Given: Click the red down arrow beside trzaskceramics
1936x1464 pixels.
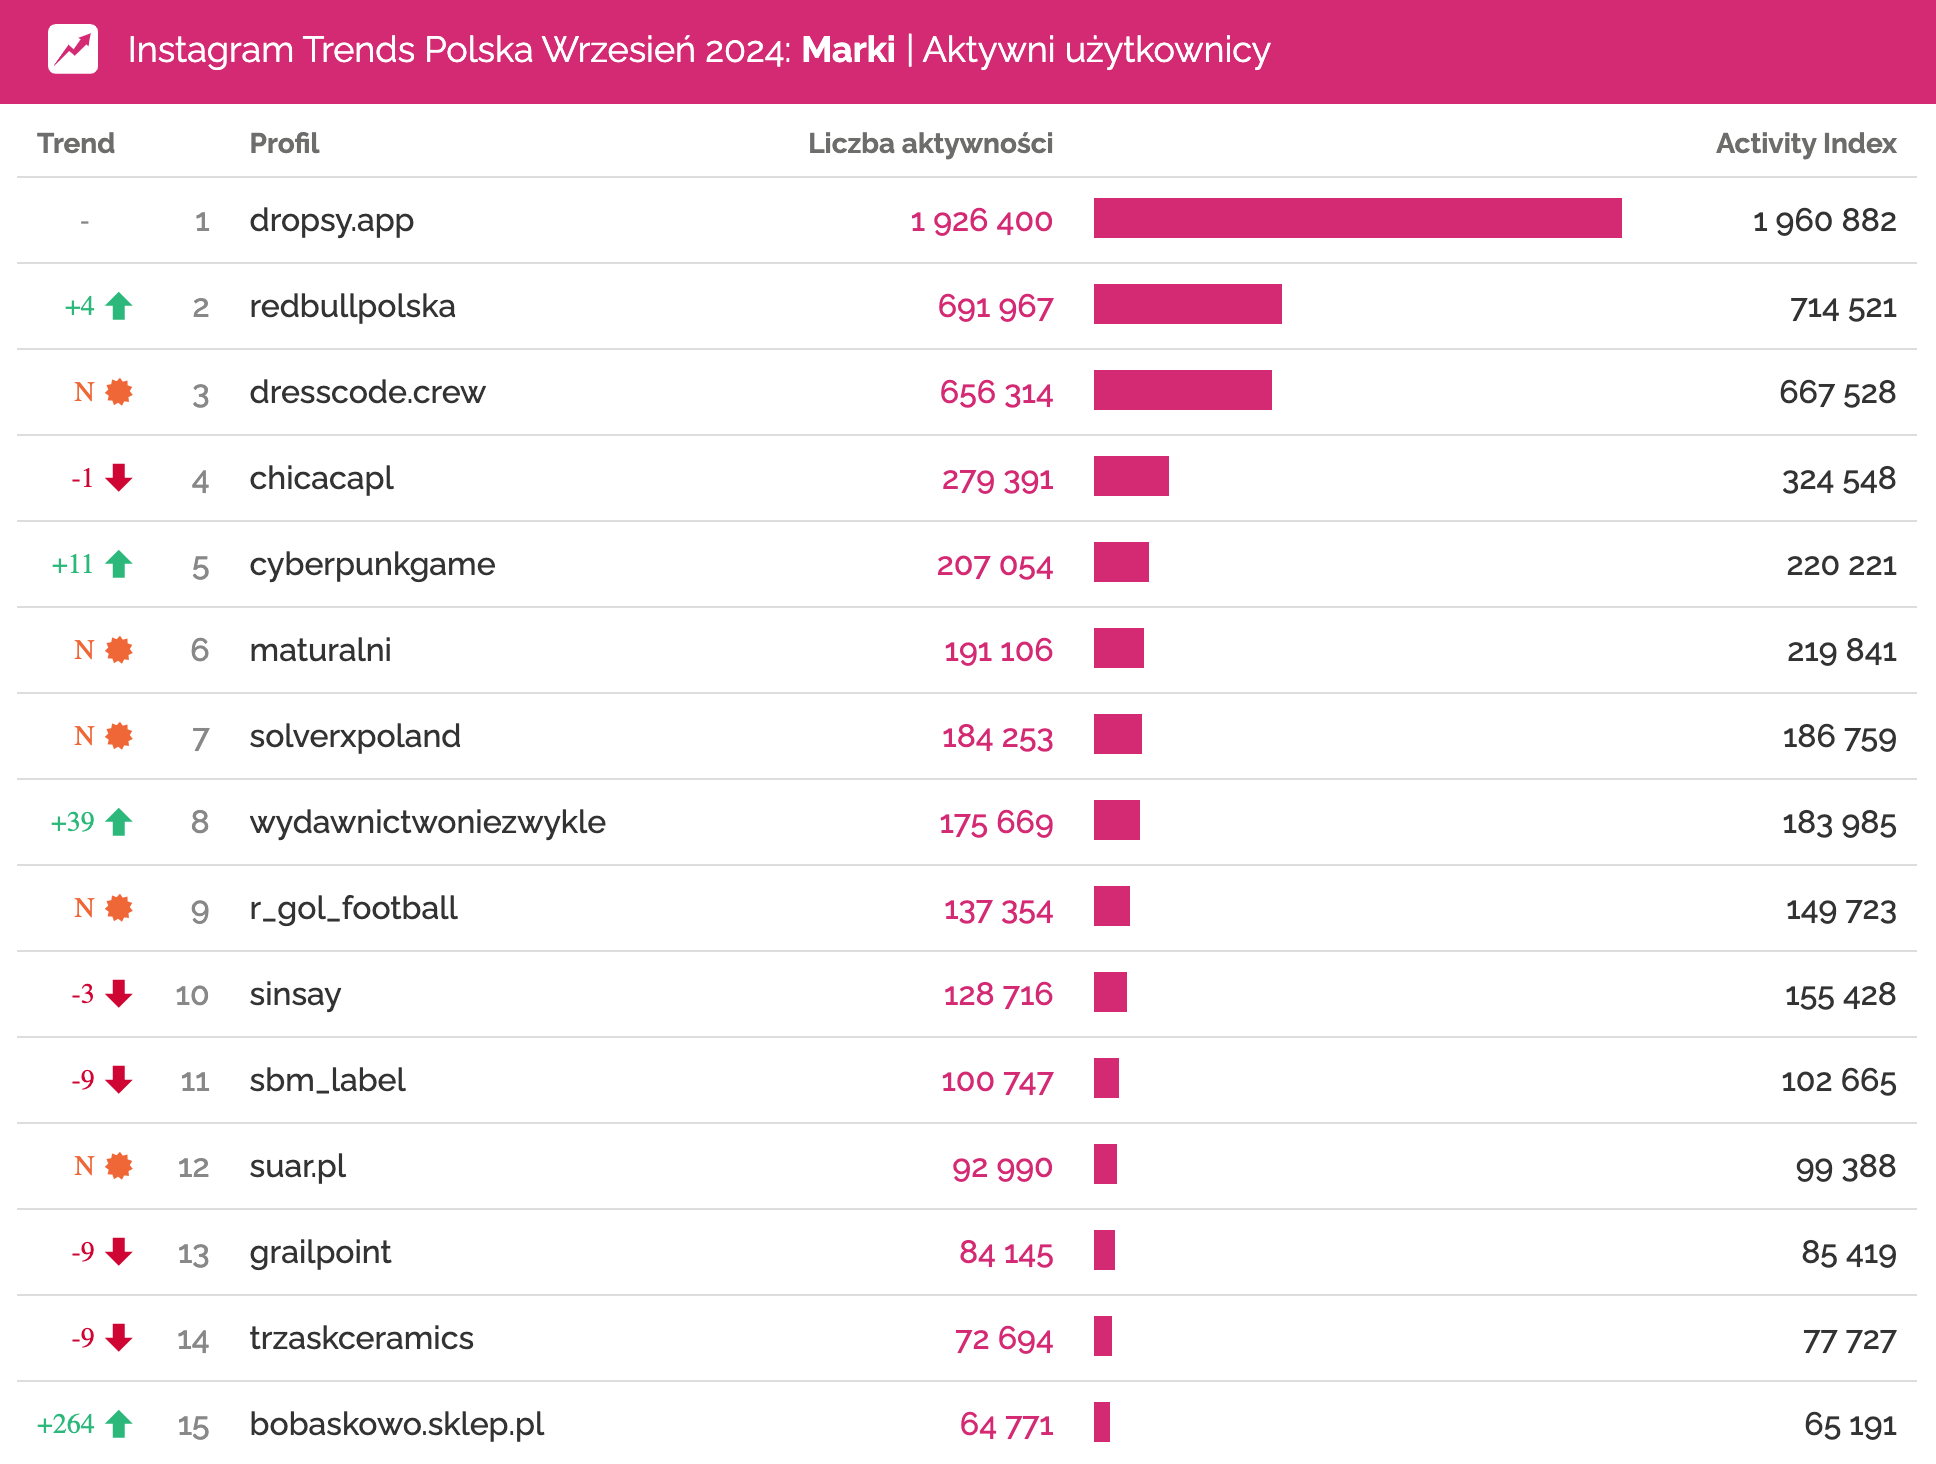Looking at the screenshot, I should click(119, 1338).
